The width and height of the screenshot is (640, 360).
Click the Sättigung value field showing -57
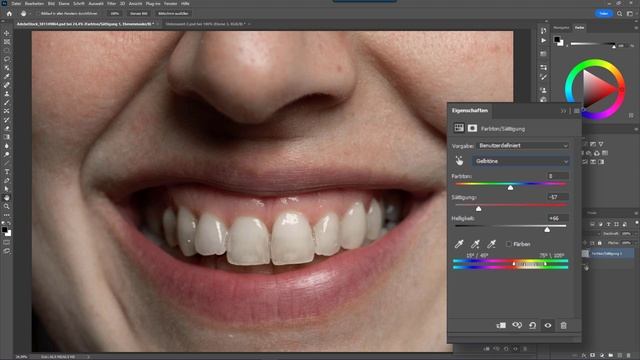click(x=558, y=197)
